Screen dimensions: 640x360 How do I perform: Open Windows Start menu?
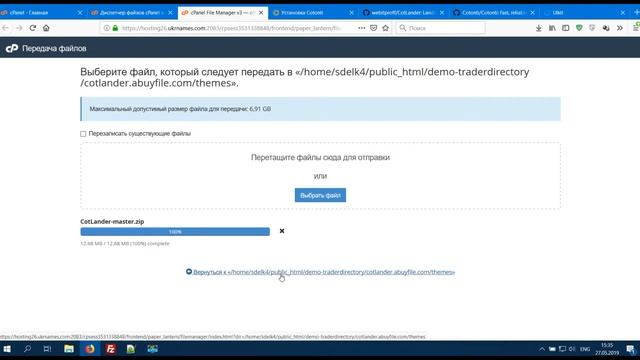pyautogui.click(x=7, y=349)
